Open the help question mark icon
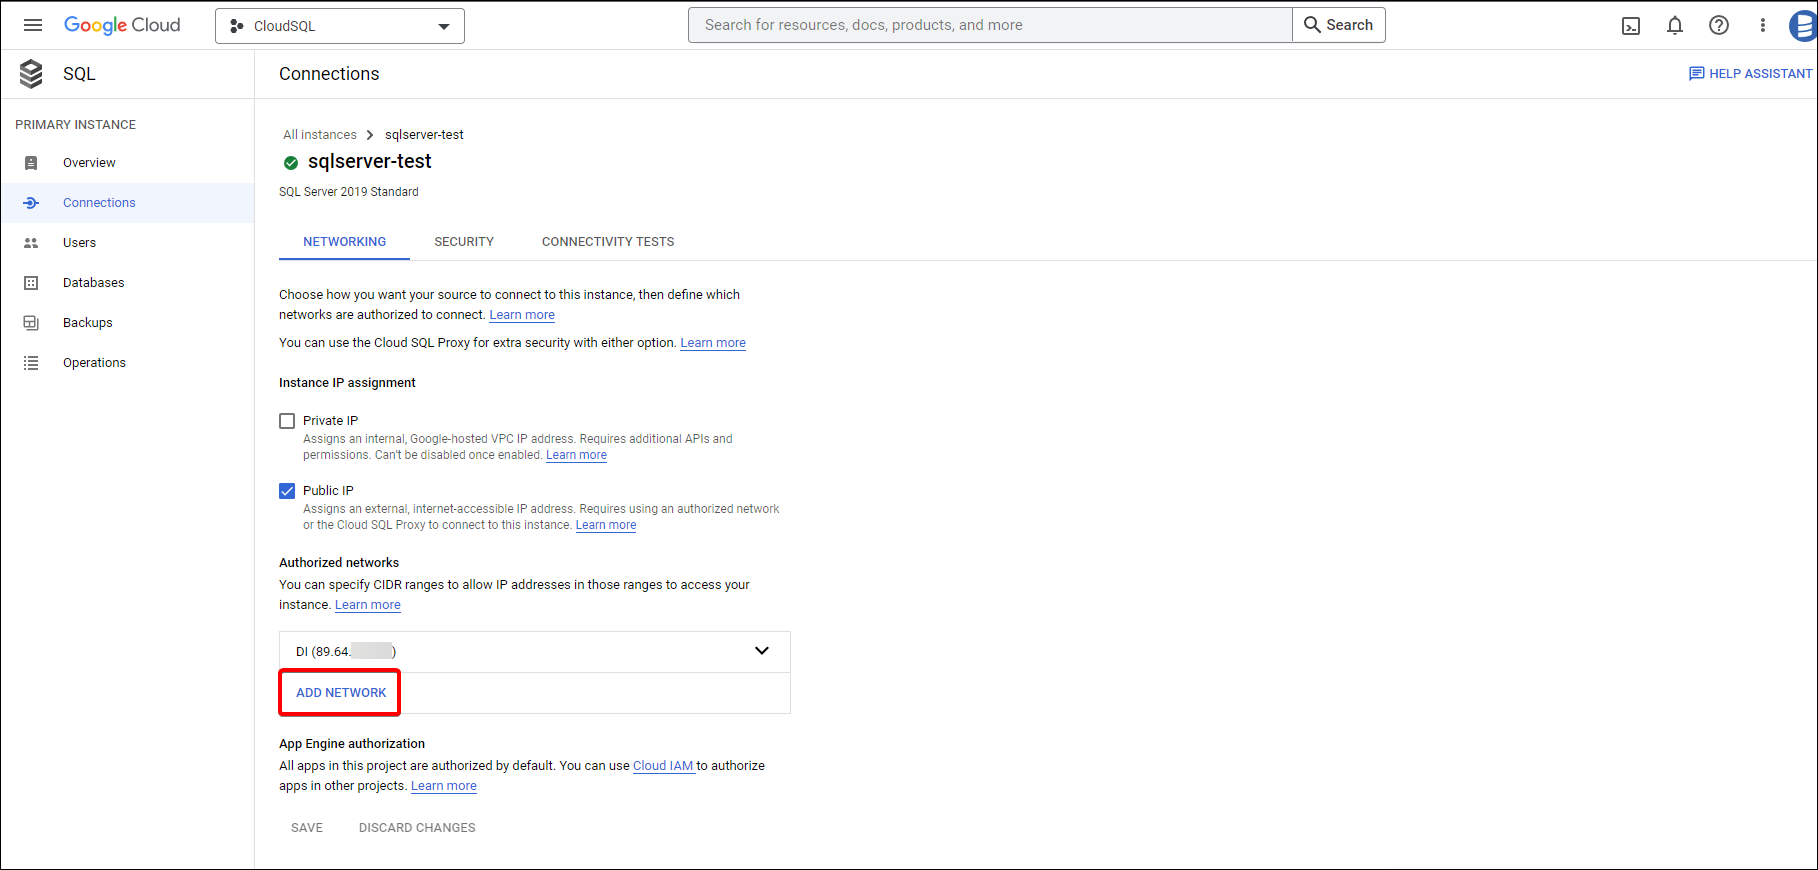 [1719, 26]
